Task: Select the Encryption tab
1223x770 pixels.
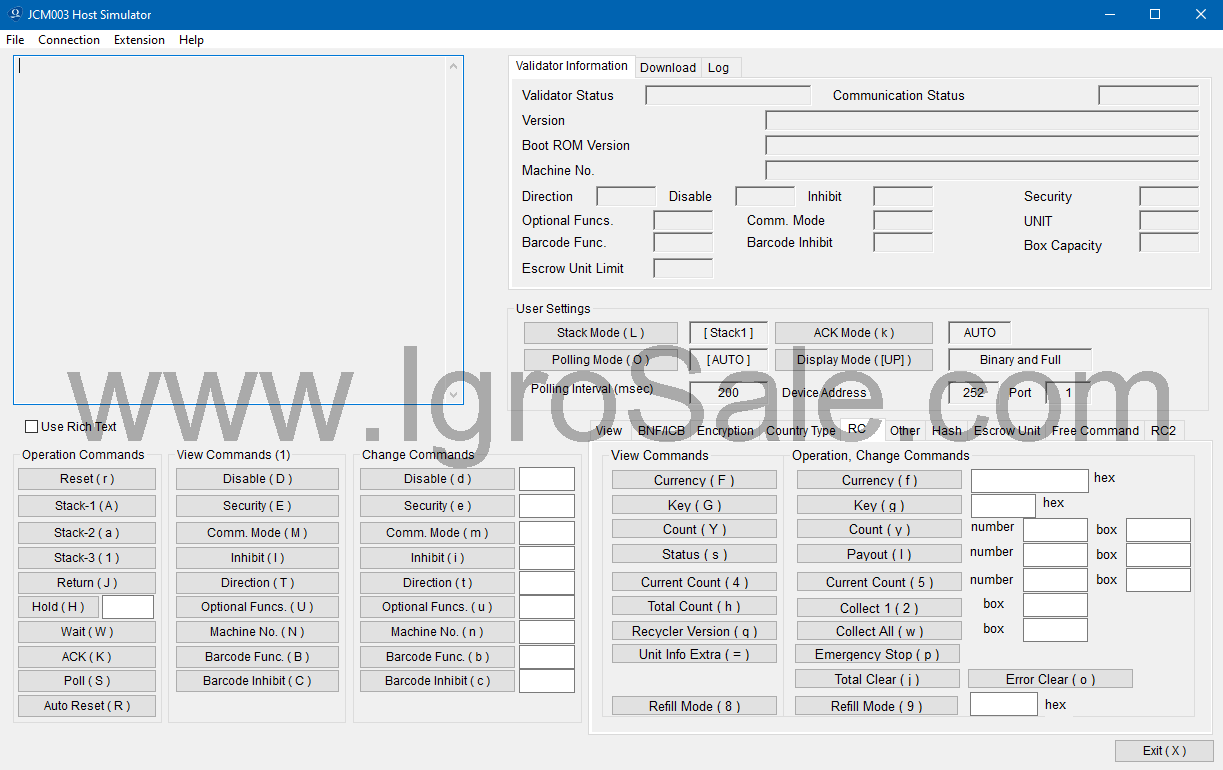Action: click(725, 431)
